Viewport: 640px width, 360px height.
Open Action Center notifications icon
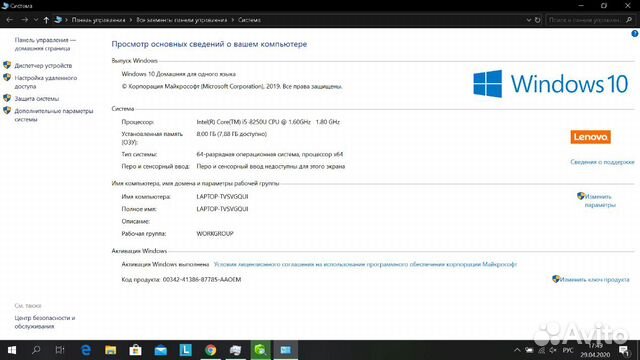[624, 350]
